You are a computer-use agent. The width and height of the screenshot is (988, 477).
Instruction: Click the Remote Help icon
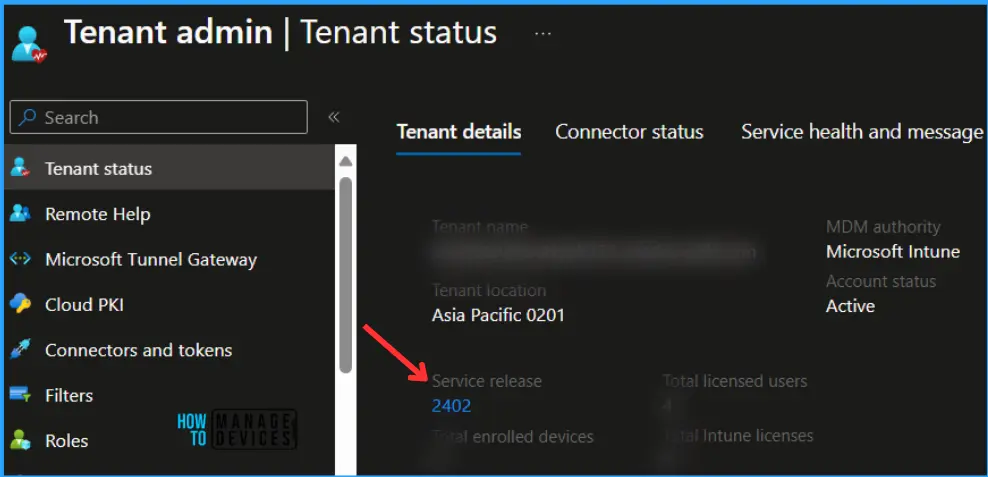20,214
